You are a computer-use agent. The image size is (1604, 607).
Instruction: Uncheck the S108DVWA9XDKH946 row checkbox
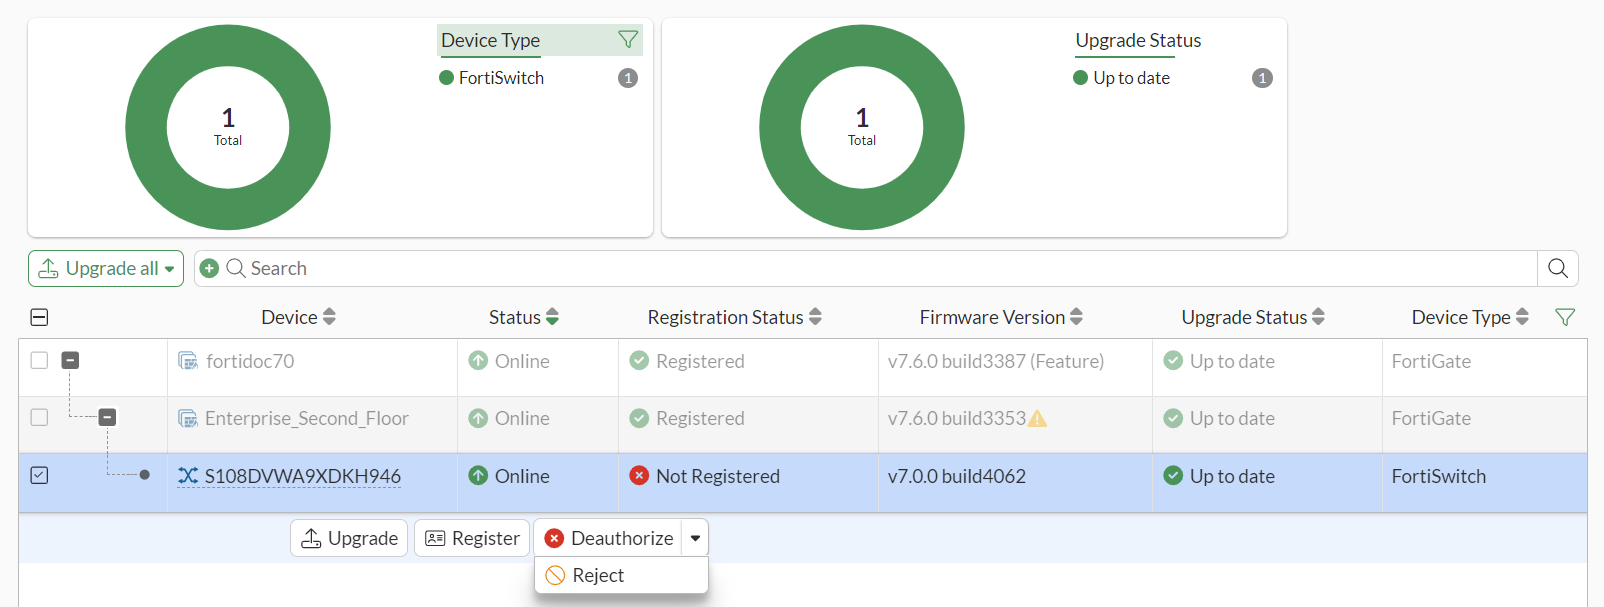click(39, 475)
